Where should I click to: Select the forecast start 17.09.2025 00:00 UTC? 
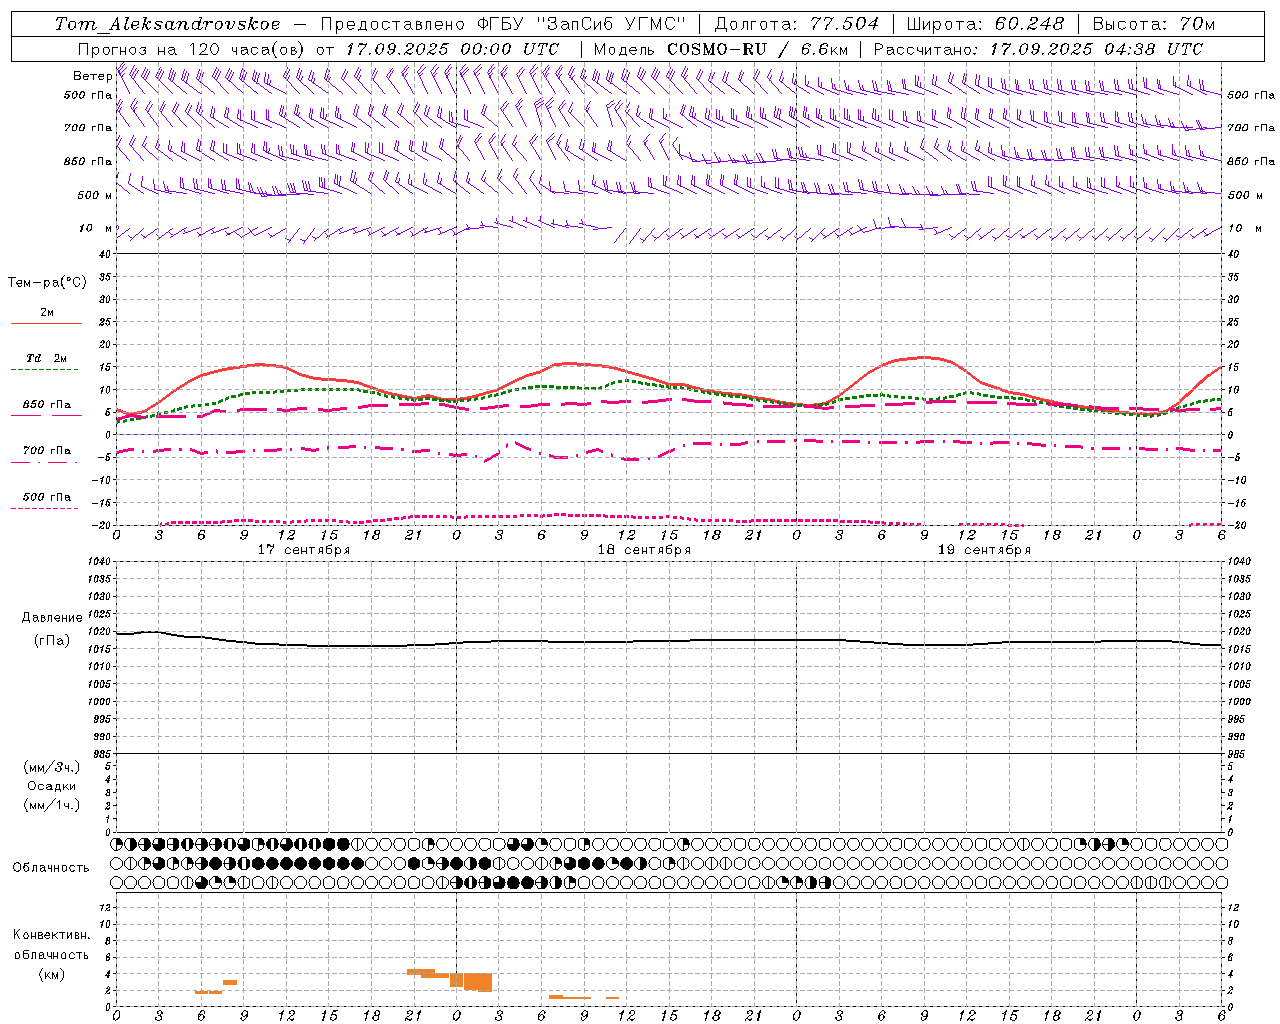click(452, 49)
